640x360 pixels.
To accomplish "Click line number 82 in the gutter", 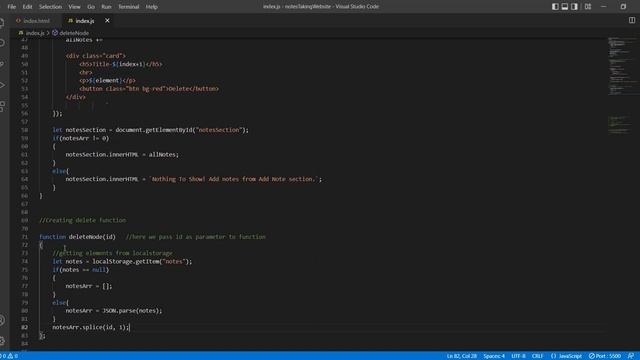I will pyautogui.click(x=24, y=327).
